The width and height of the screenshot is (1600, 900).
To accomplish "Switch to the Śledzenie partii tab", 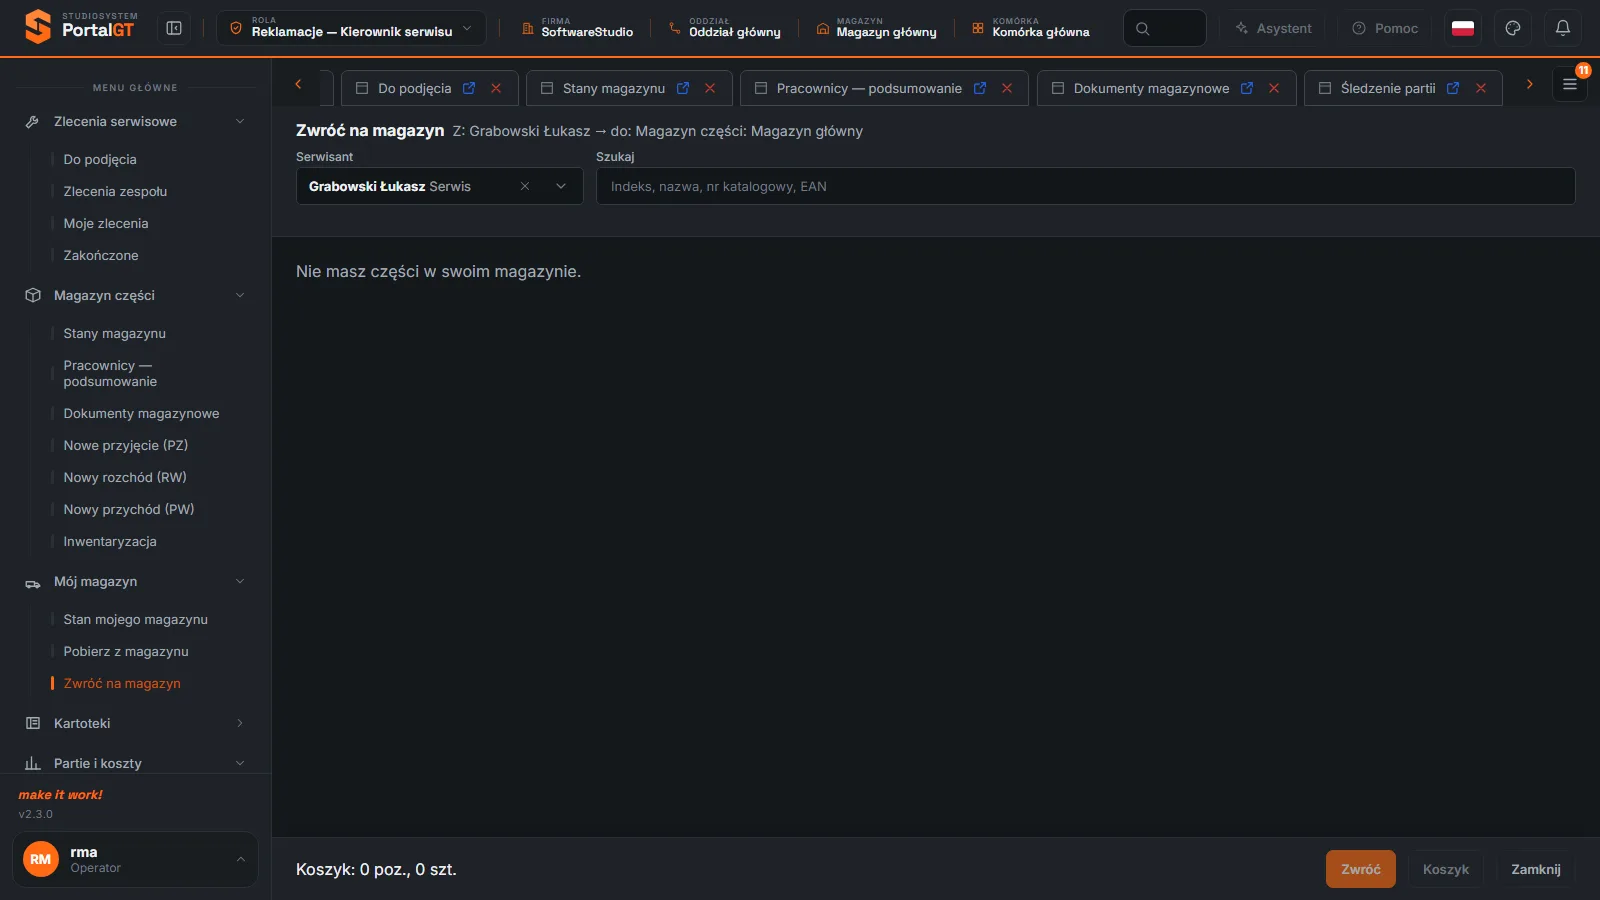I will point(1388,88).
